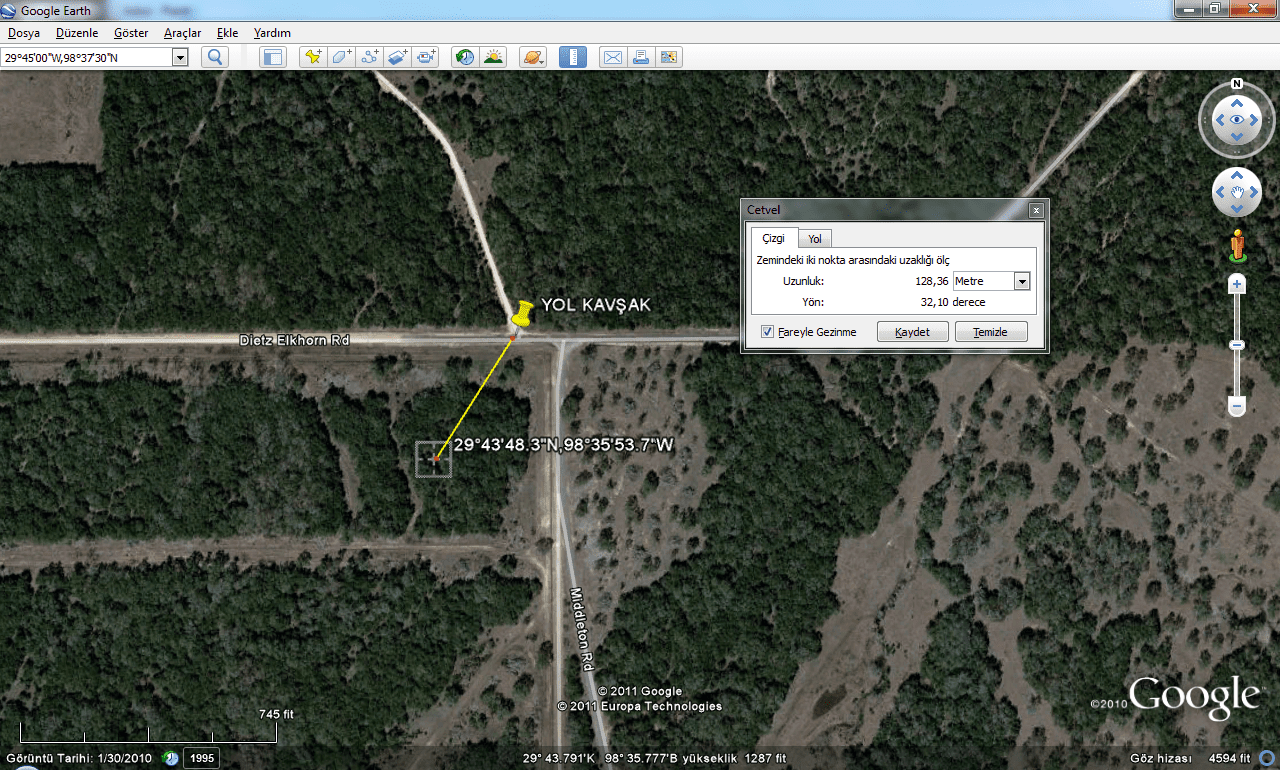
Task: Open the Göster menu
Action: [131, 33]
